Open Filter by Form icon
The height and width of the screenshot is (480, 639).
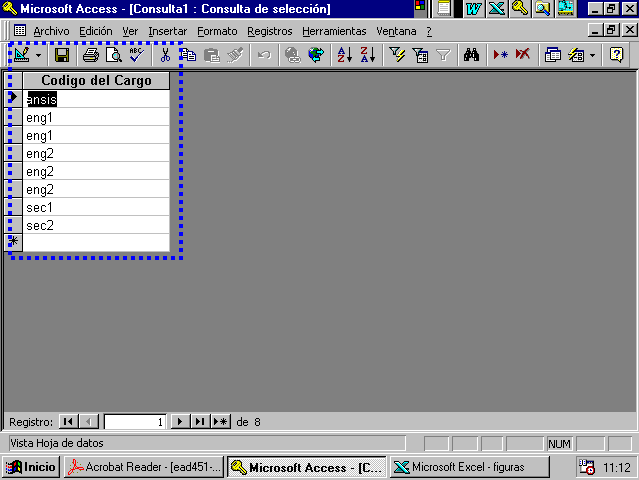click(420, 55)
